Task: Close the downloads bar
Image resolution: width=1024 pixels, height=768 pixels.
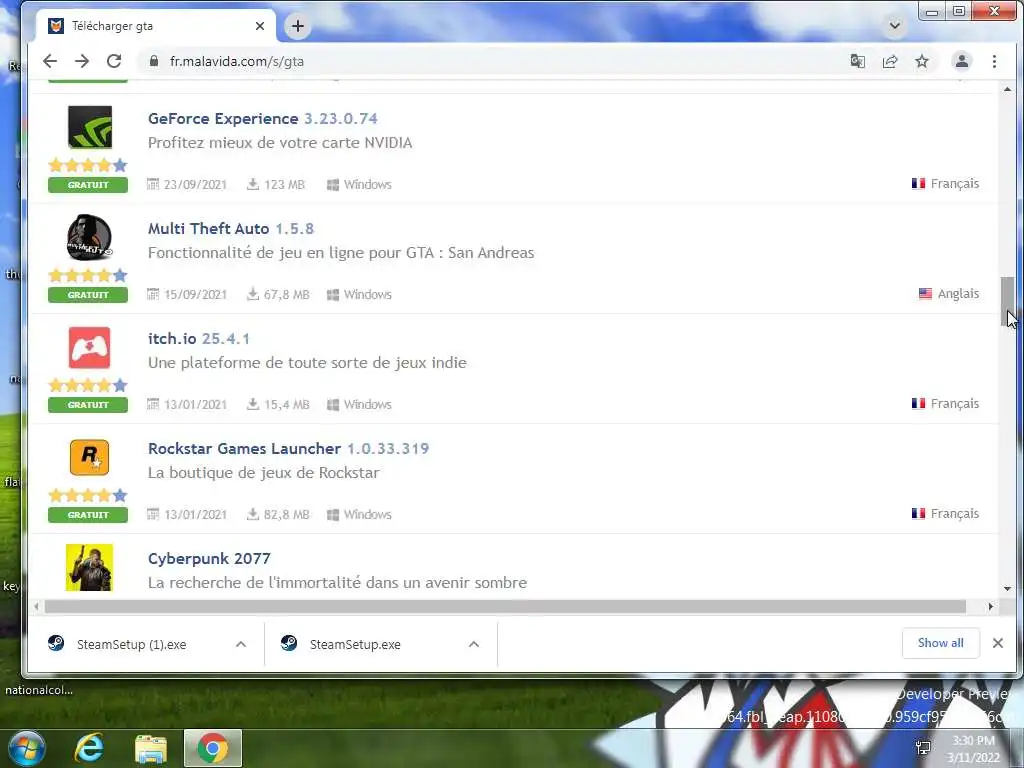Action: [998, 643]
